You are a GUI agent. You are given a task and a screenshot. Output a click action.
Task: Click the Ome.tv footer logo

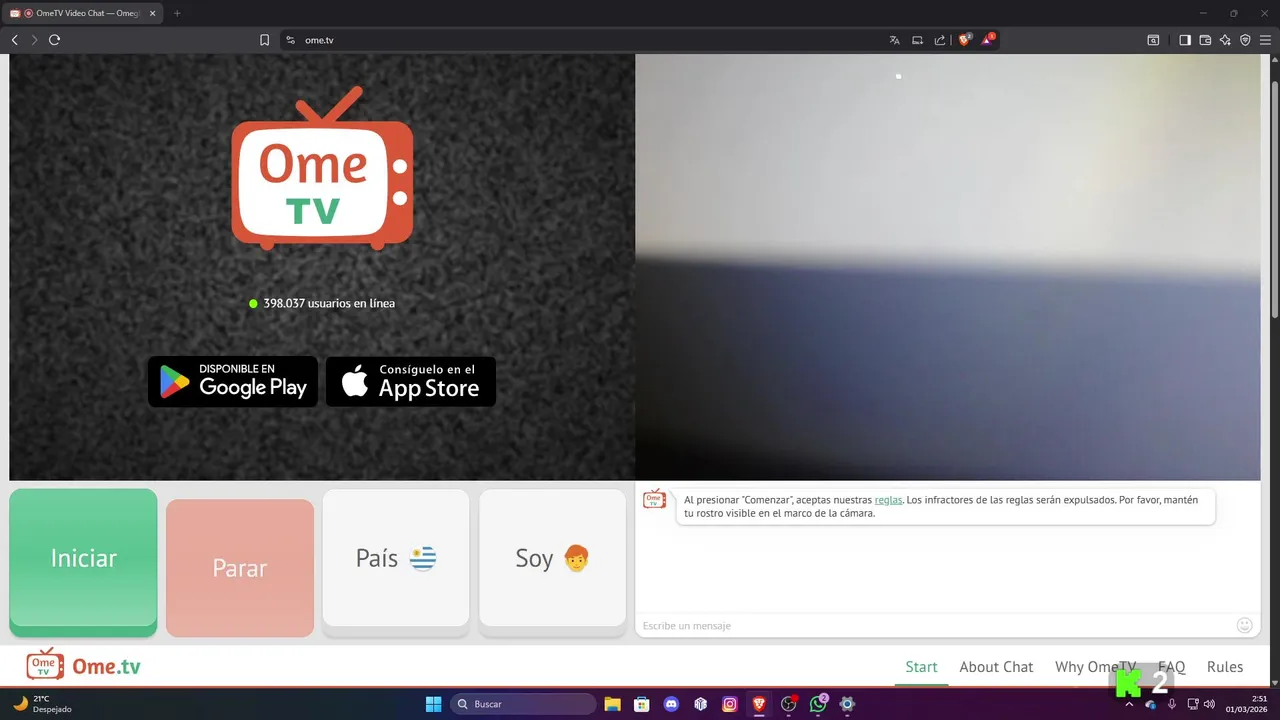[83, 665]
